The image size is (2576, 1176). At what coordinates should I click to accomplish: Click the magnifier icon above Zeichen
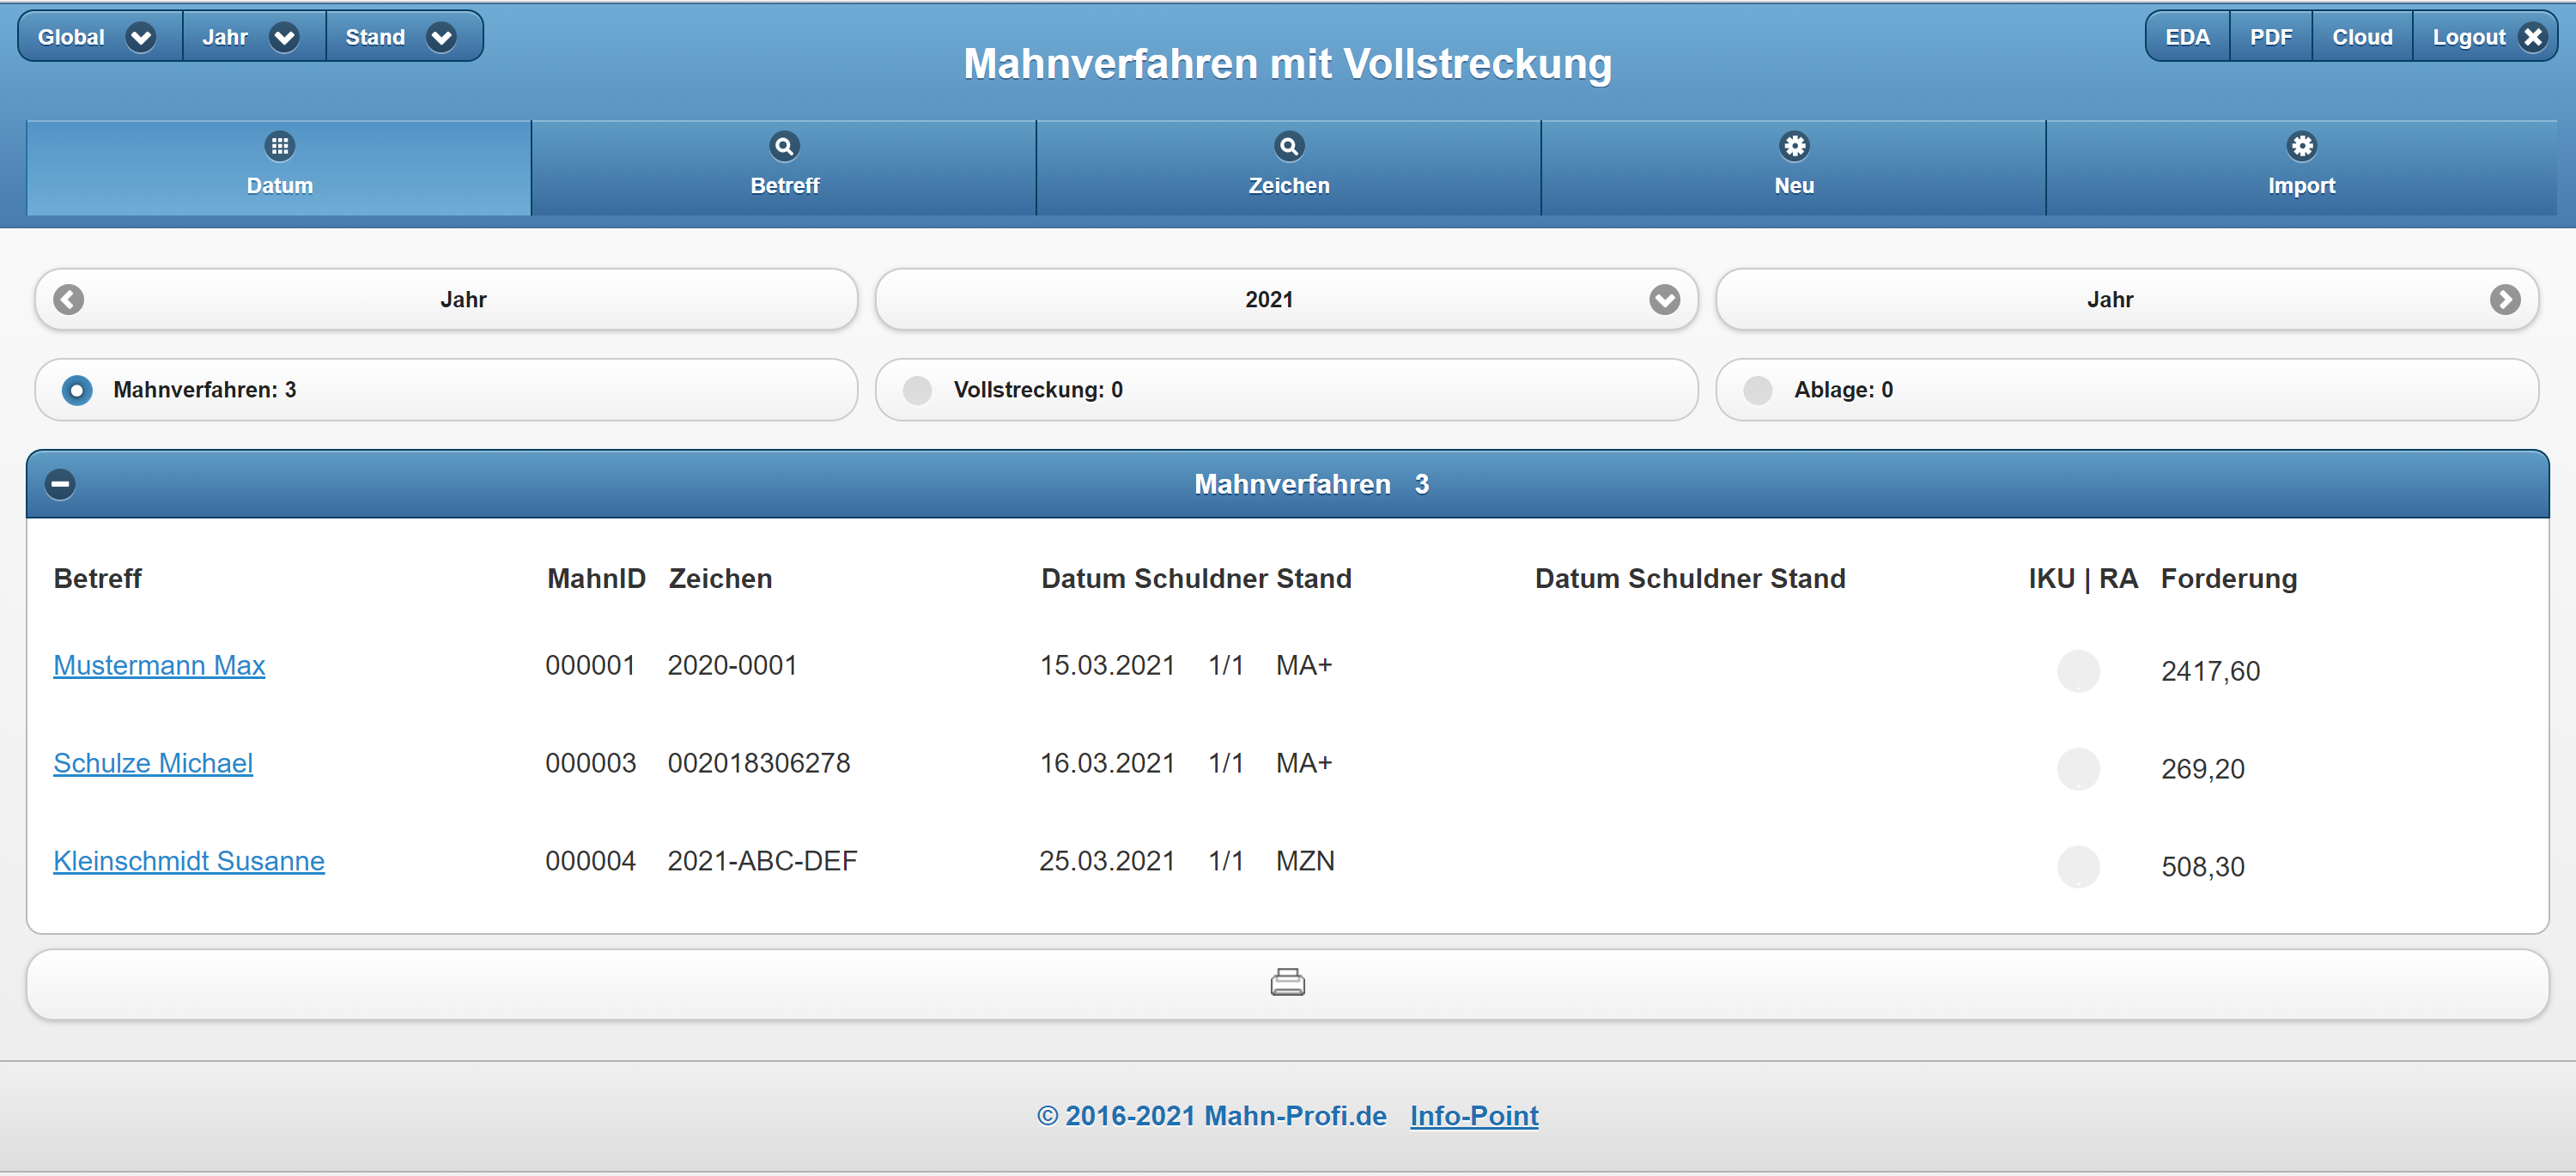tap(1289, 146)
